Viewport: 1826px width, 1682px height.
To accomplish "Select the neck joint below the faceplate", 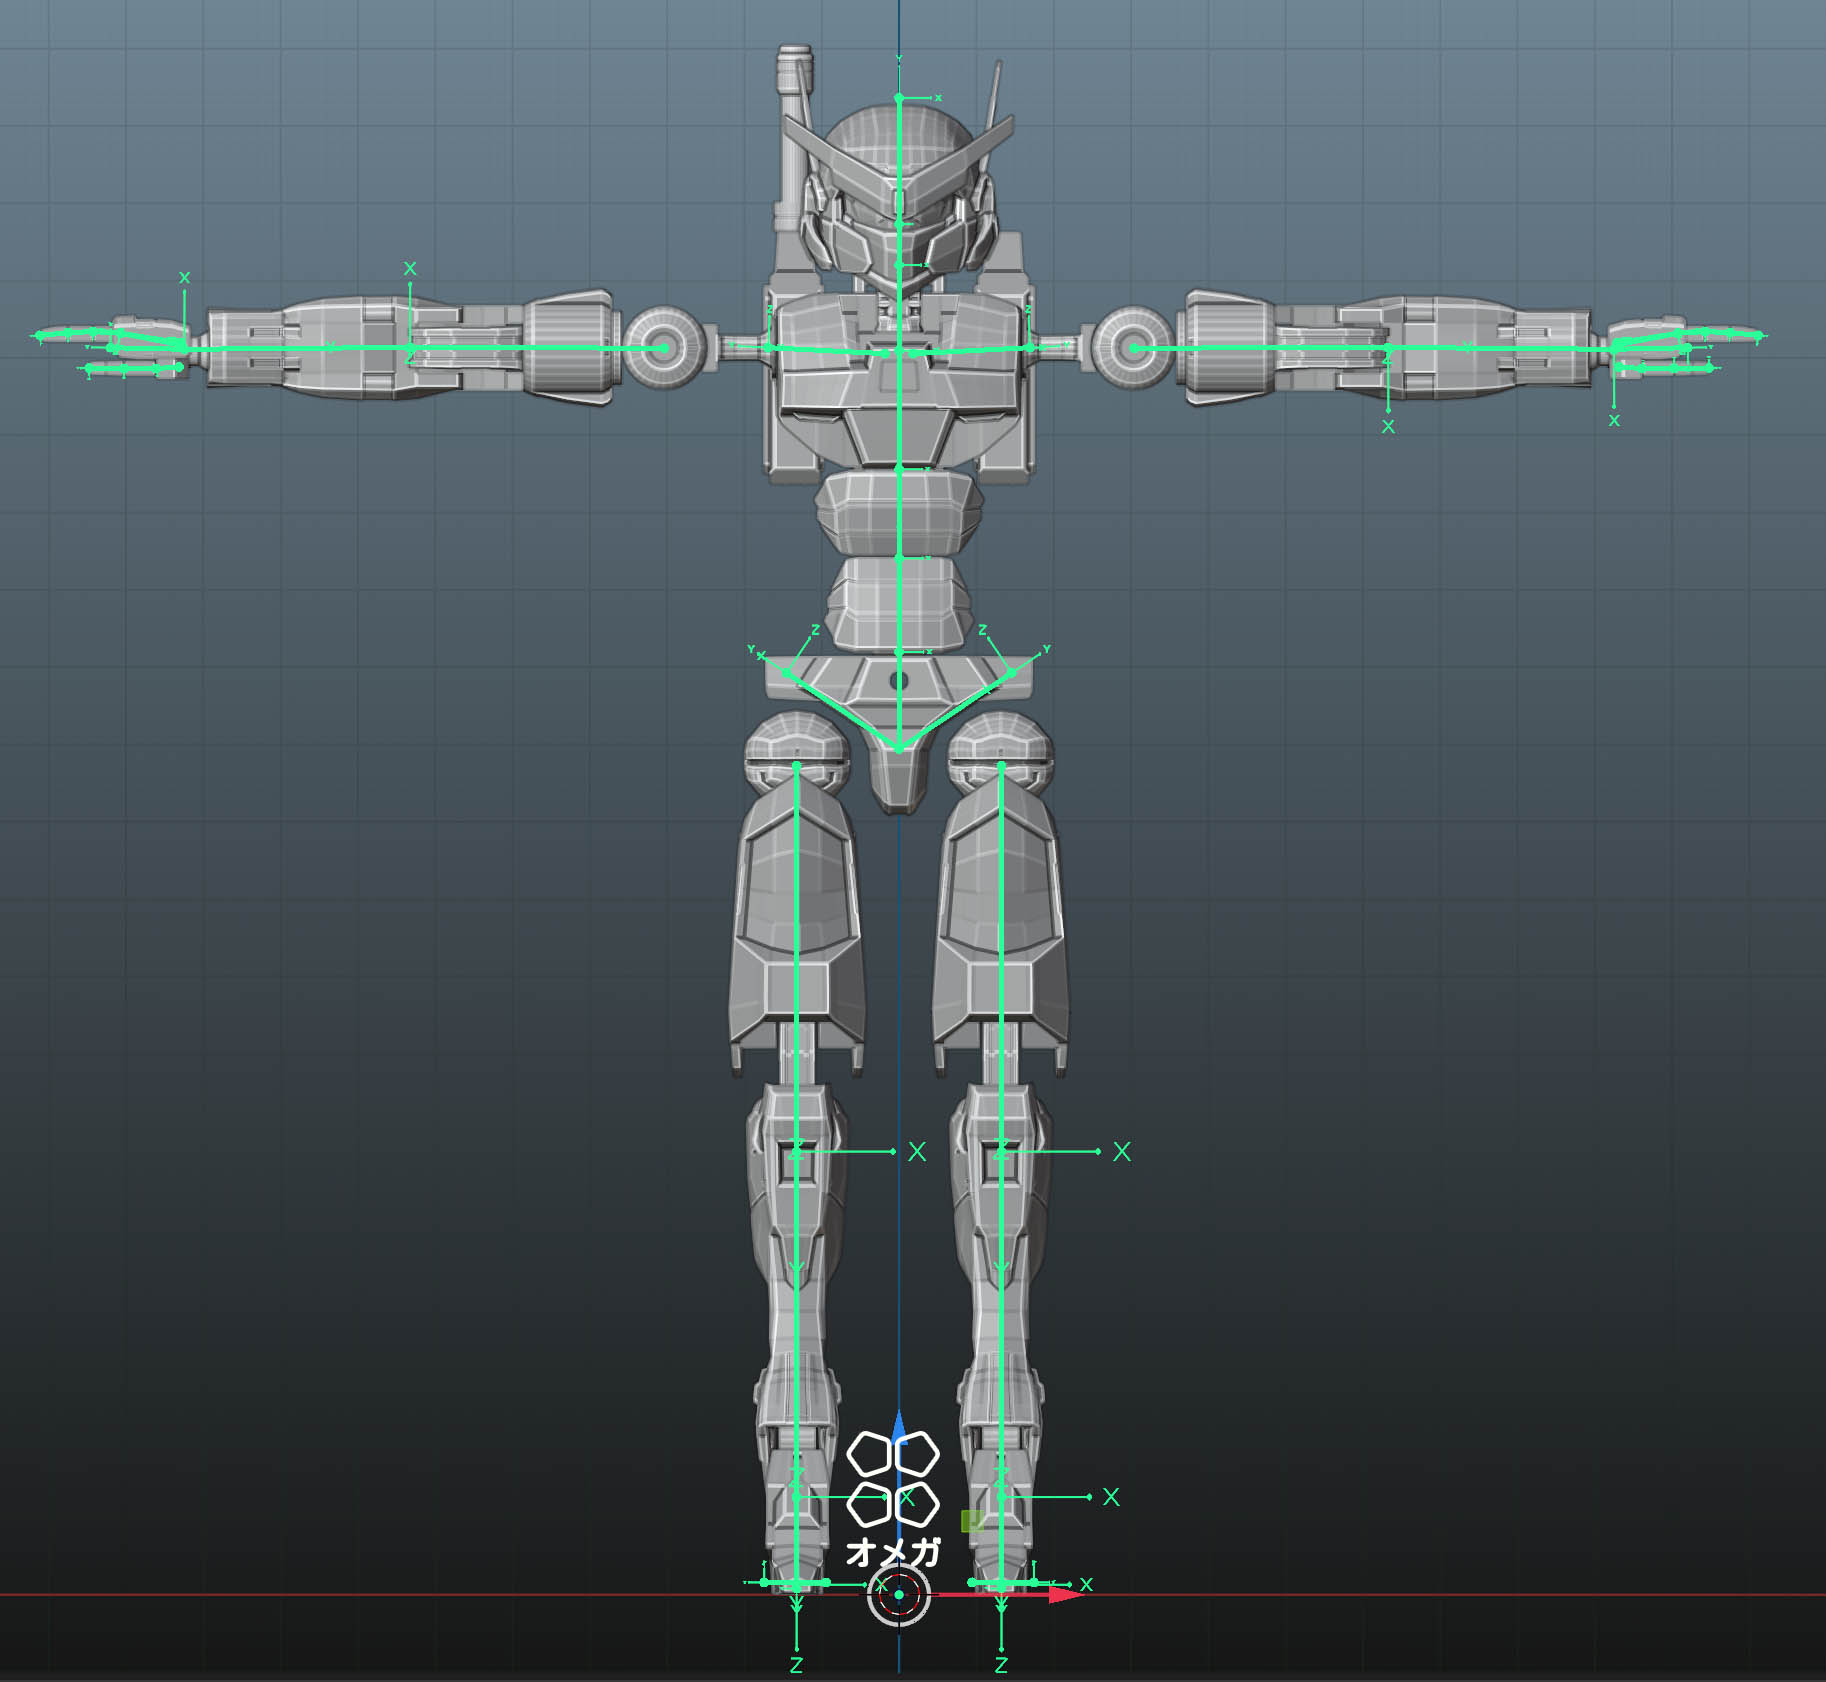I will point(899,265).
